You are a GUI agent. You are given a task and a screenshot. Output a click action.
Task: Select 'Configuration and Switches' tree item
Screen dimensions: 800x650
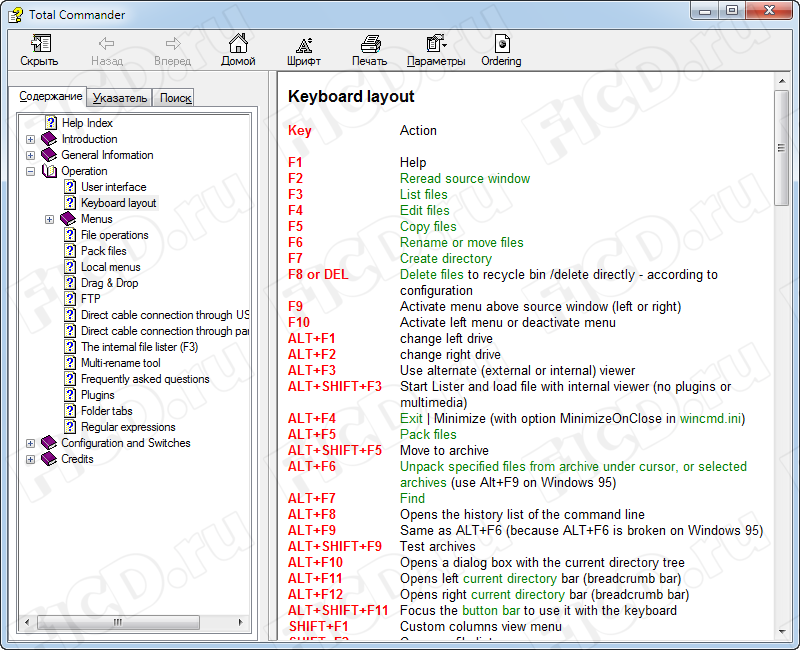pos(126,443)
